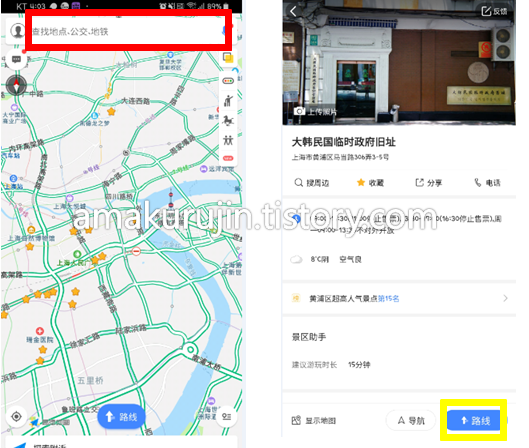Open the map layers icon

228,58
